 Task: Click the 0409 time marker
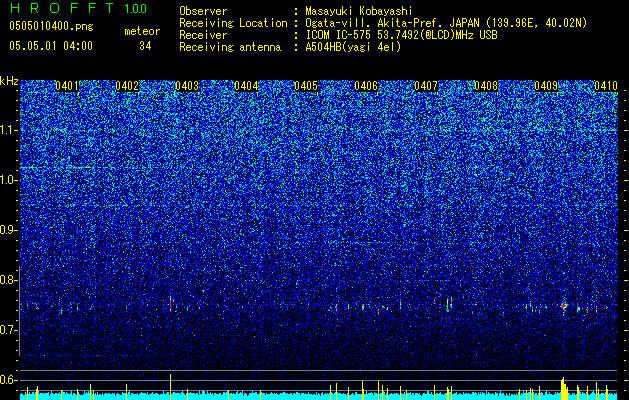[546, 86]
